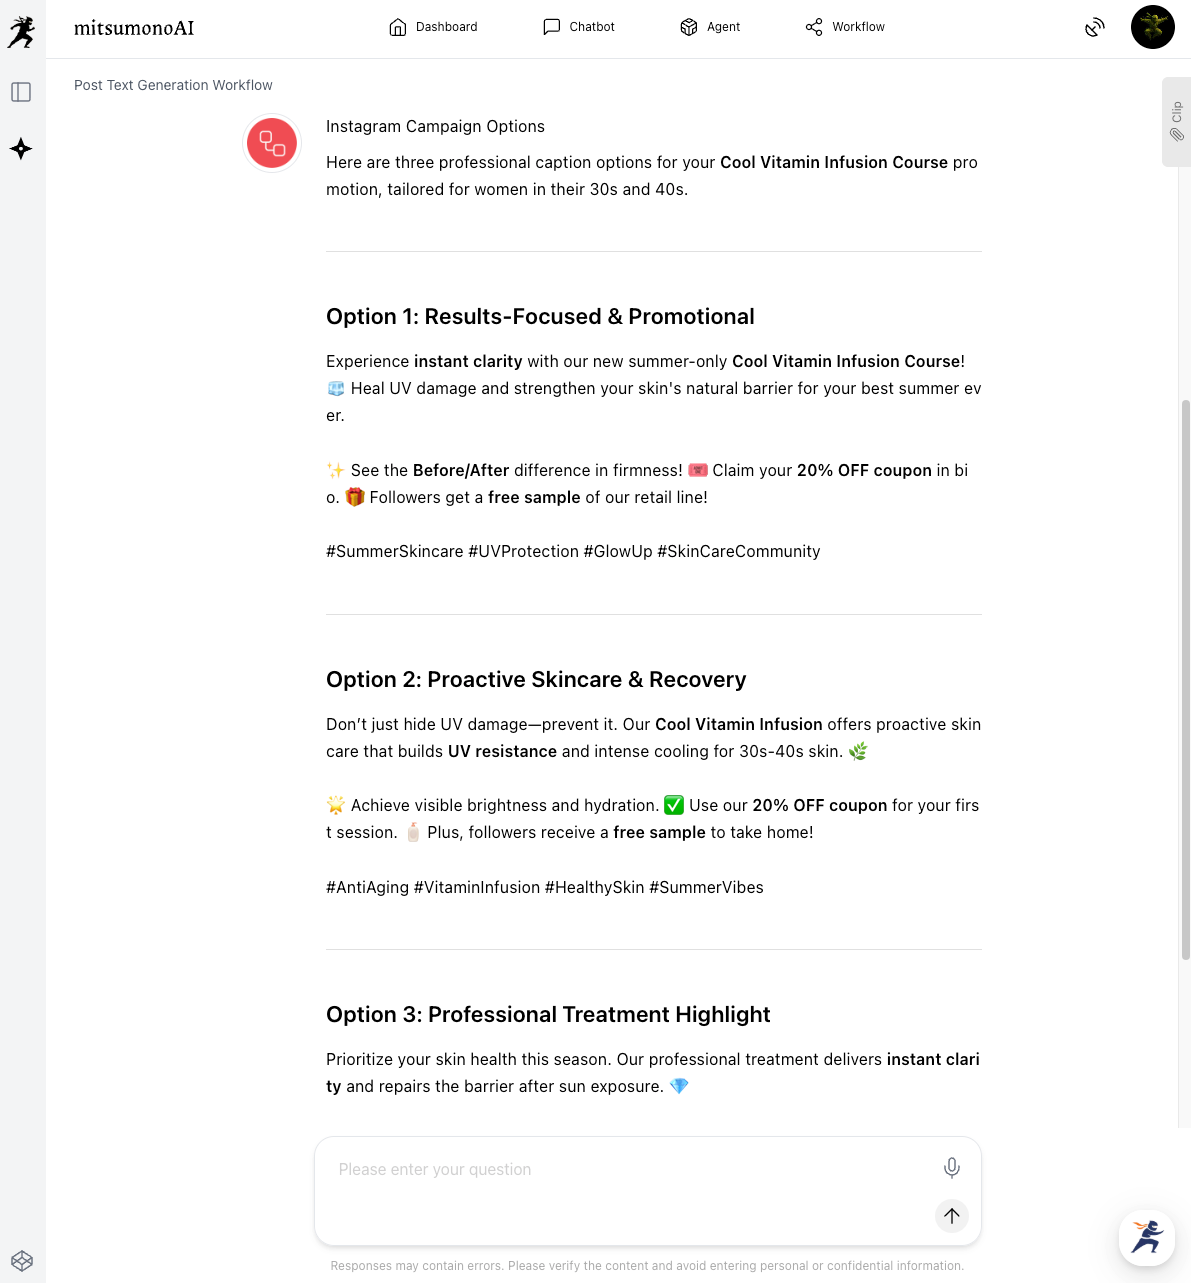The width and height of the screenshot is (1191, 1283).
Task: Click the Option 1 heading
Action: [x=540, y=317]
